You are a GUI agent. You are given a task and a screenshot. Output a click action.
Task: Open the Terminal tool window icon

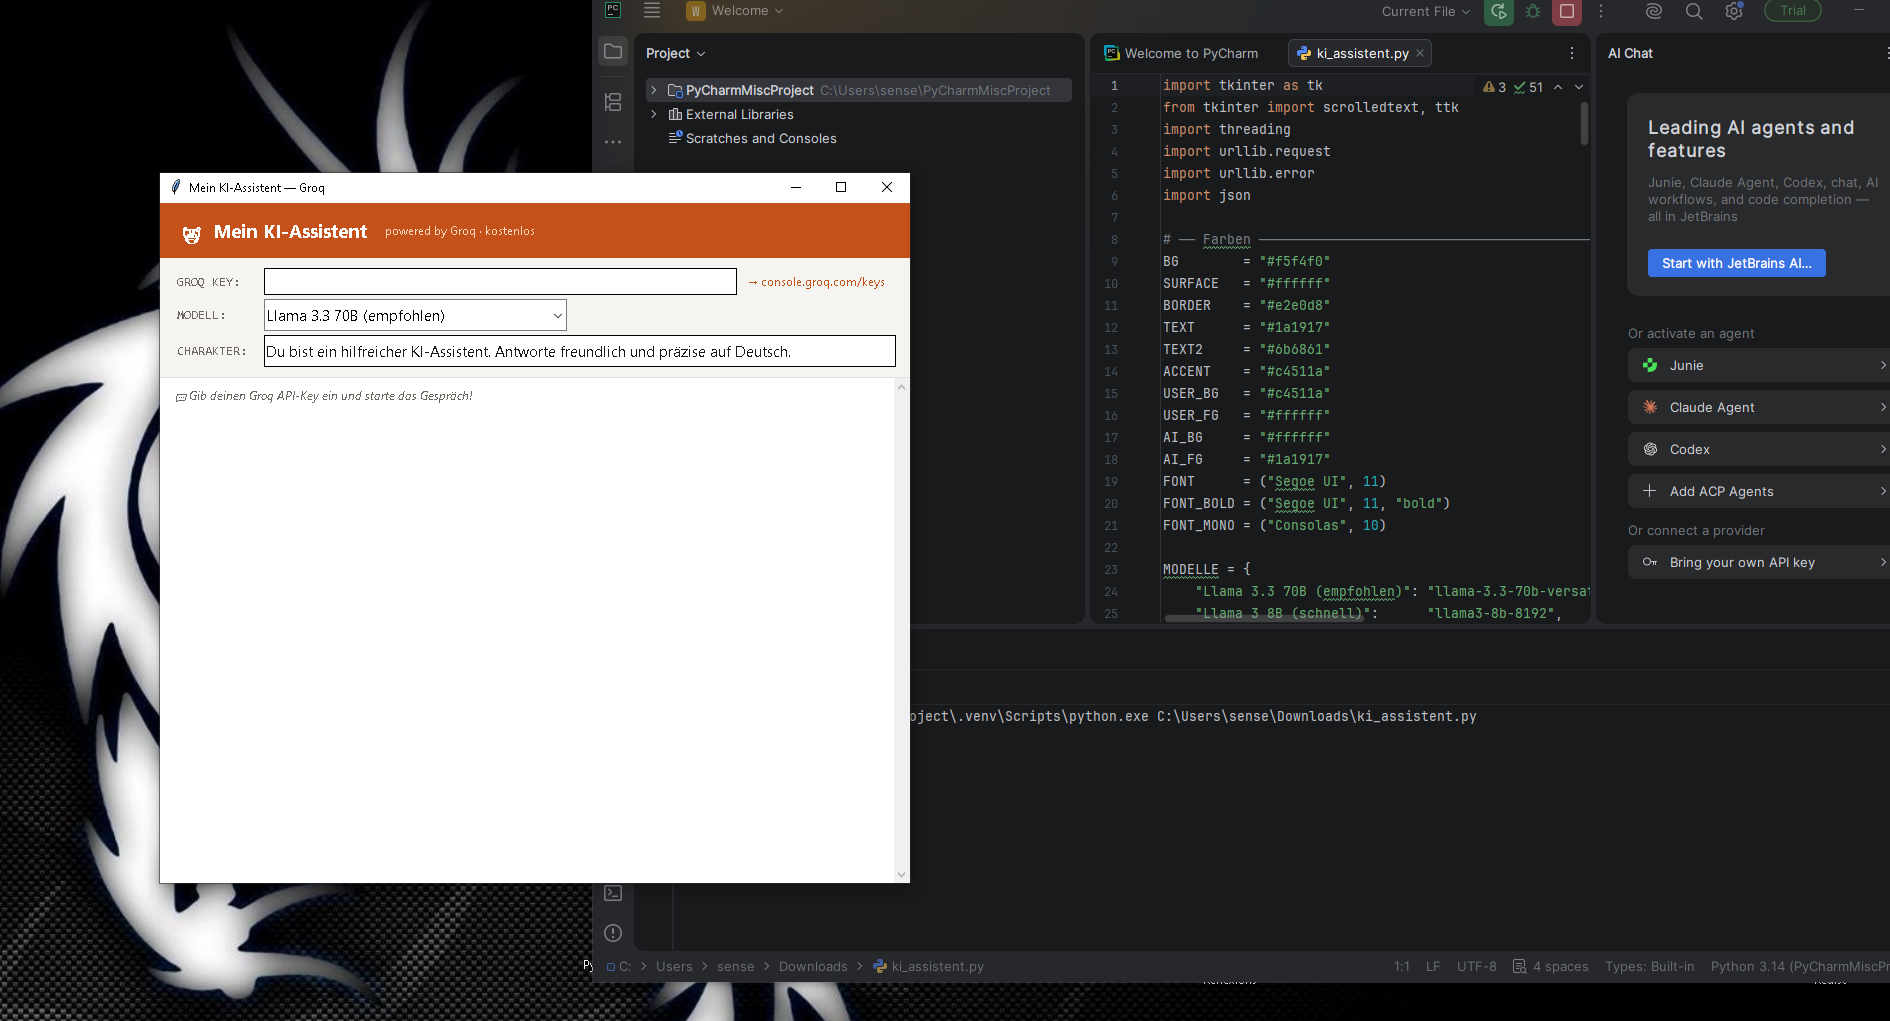[x=613, y=893]
